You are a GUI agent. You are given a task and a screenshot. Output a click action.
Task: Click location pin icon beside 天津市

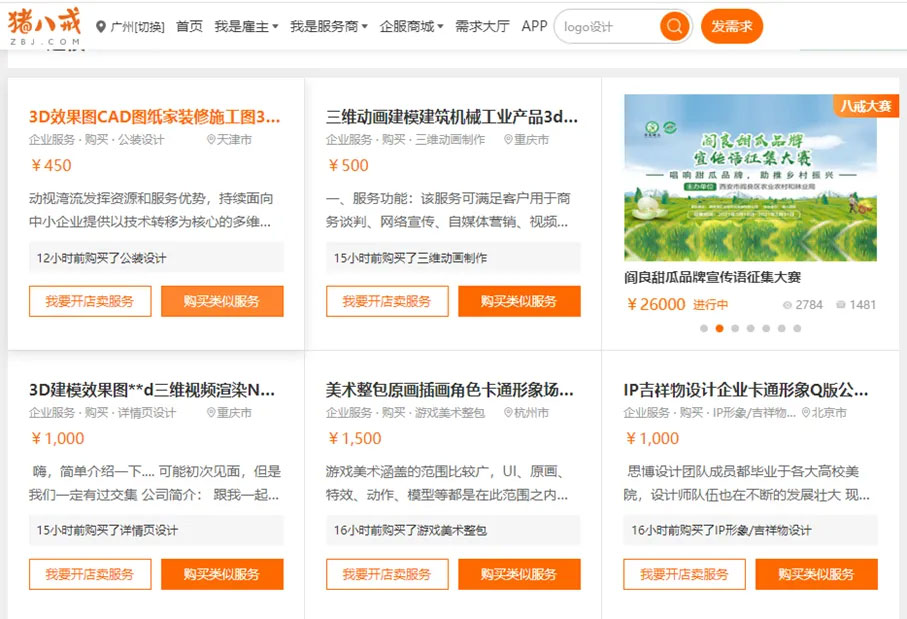(x=211, y=140)
